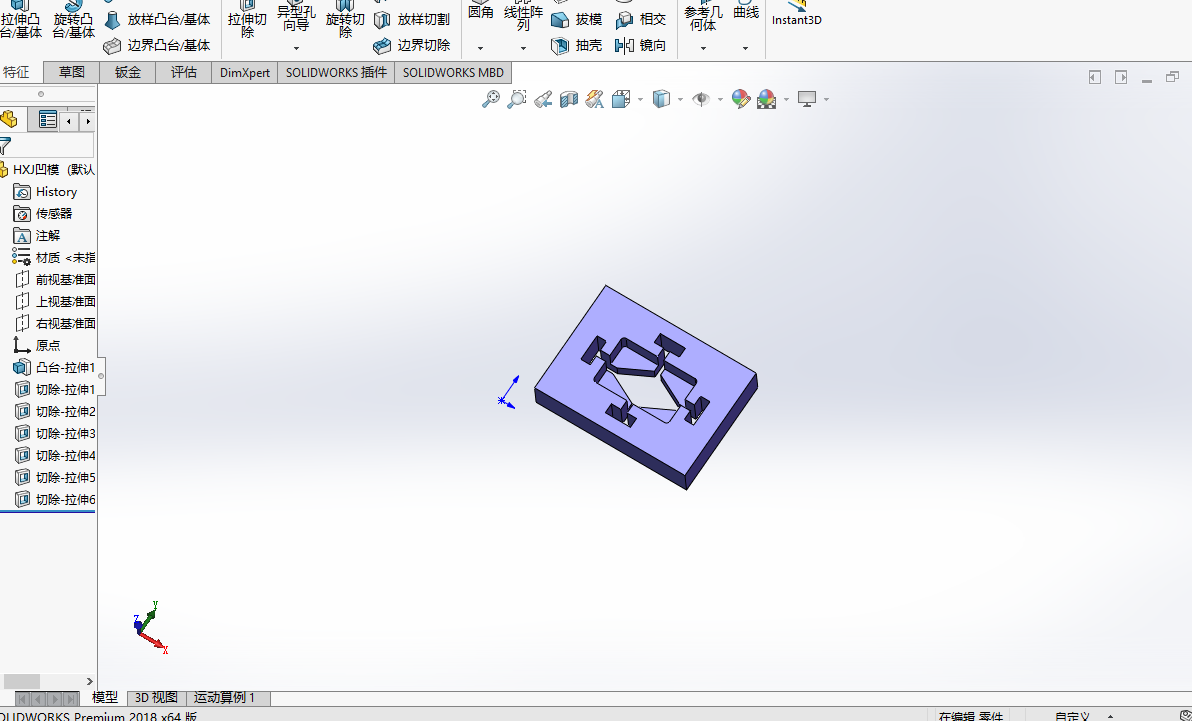Toggle the Hide/Show Items eye icon
The width and height of the screenshot is (1192, 721).
point(701,99)
